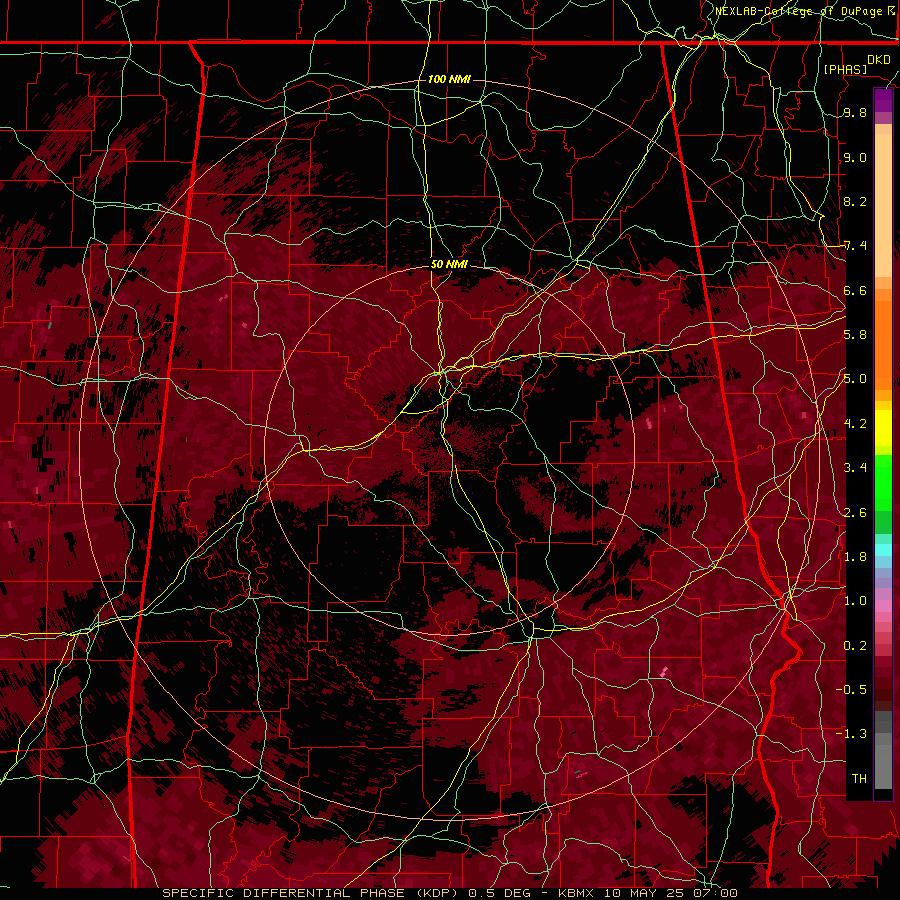The width and height of the screenshot is (900, 900).
Task: Click the [PHAS] units label
Action: (845, 69)
